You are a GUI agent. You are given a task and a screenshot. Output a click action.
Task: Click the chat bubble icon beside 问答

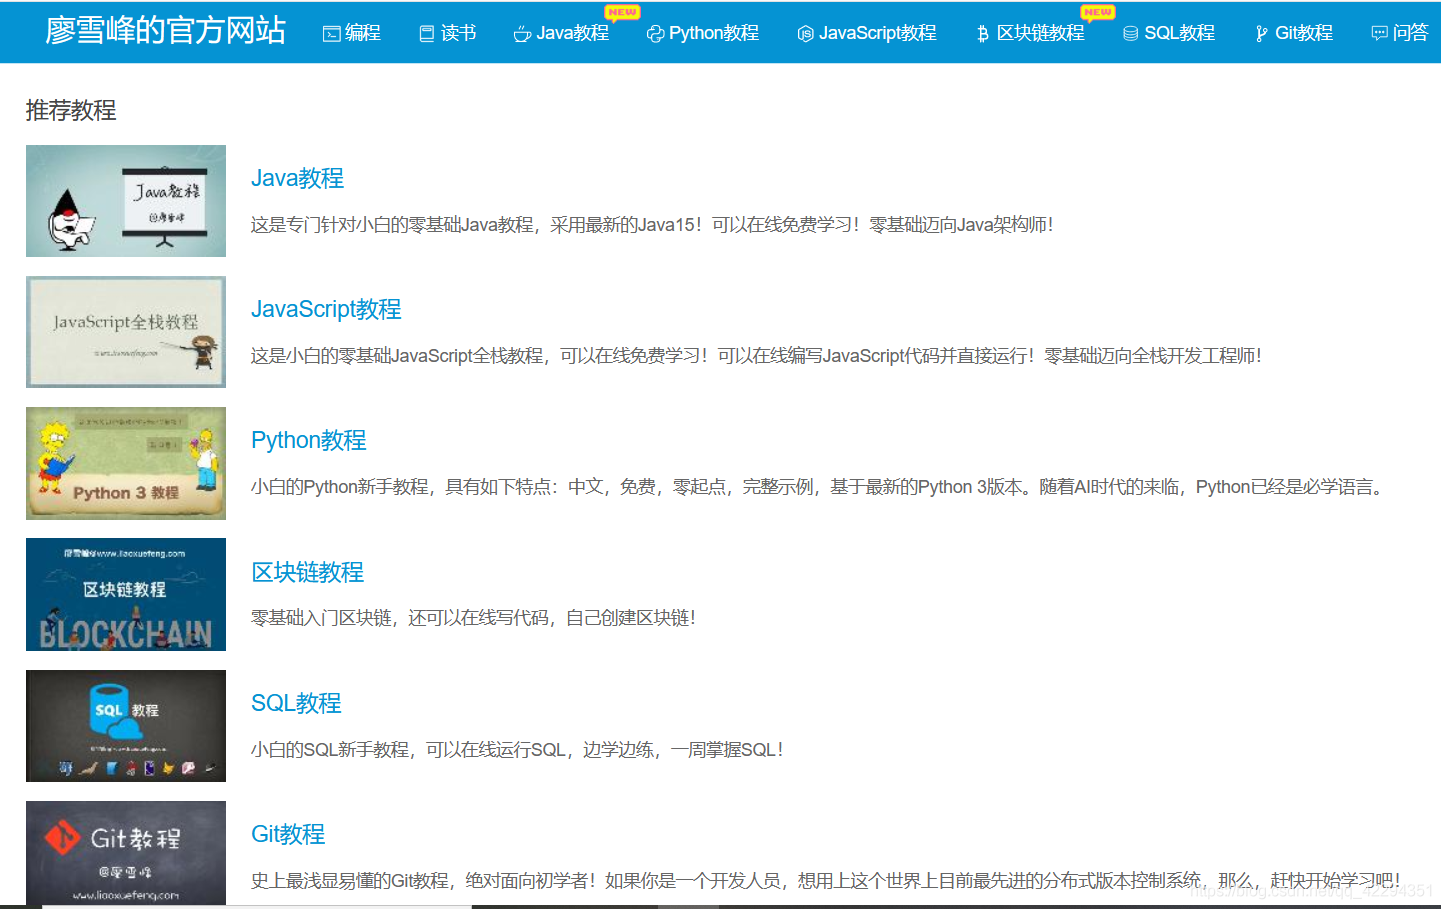coord(1379,34)
